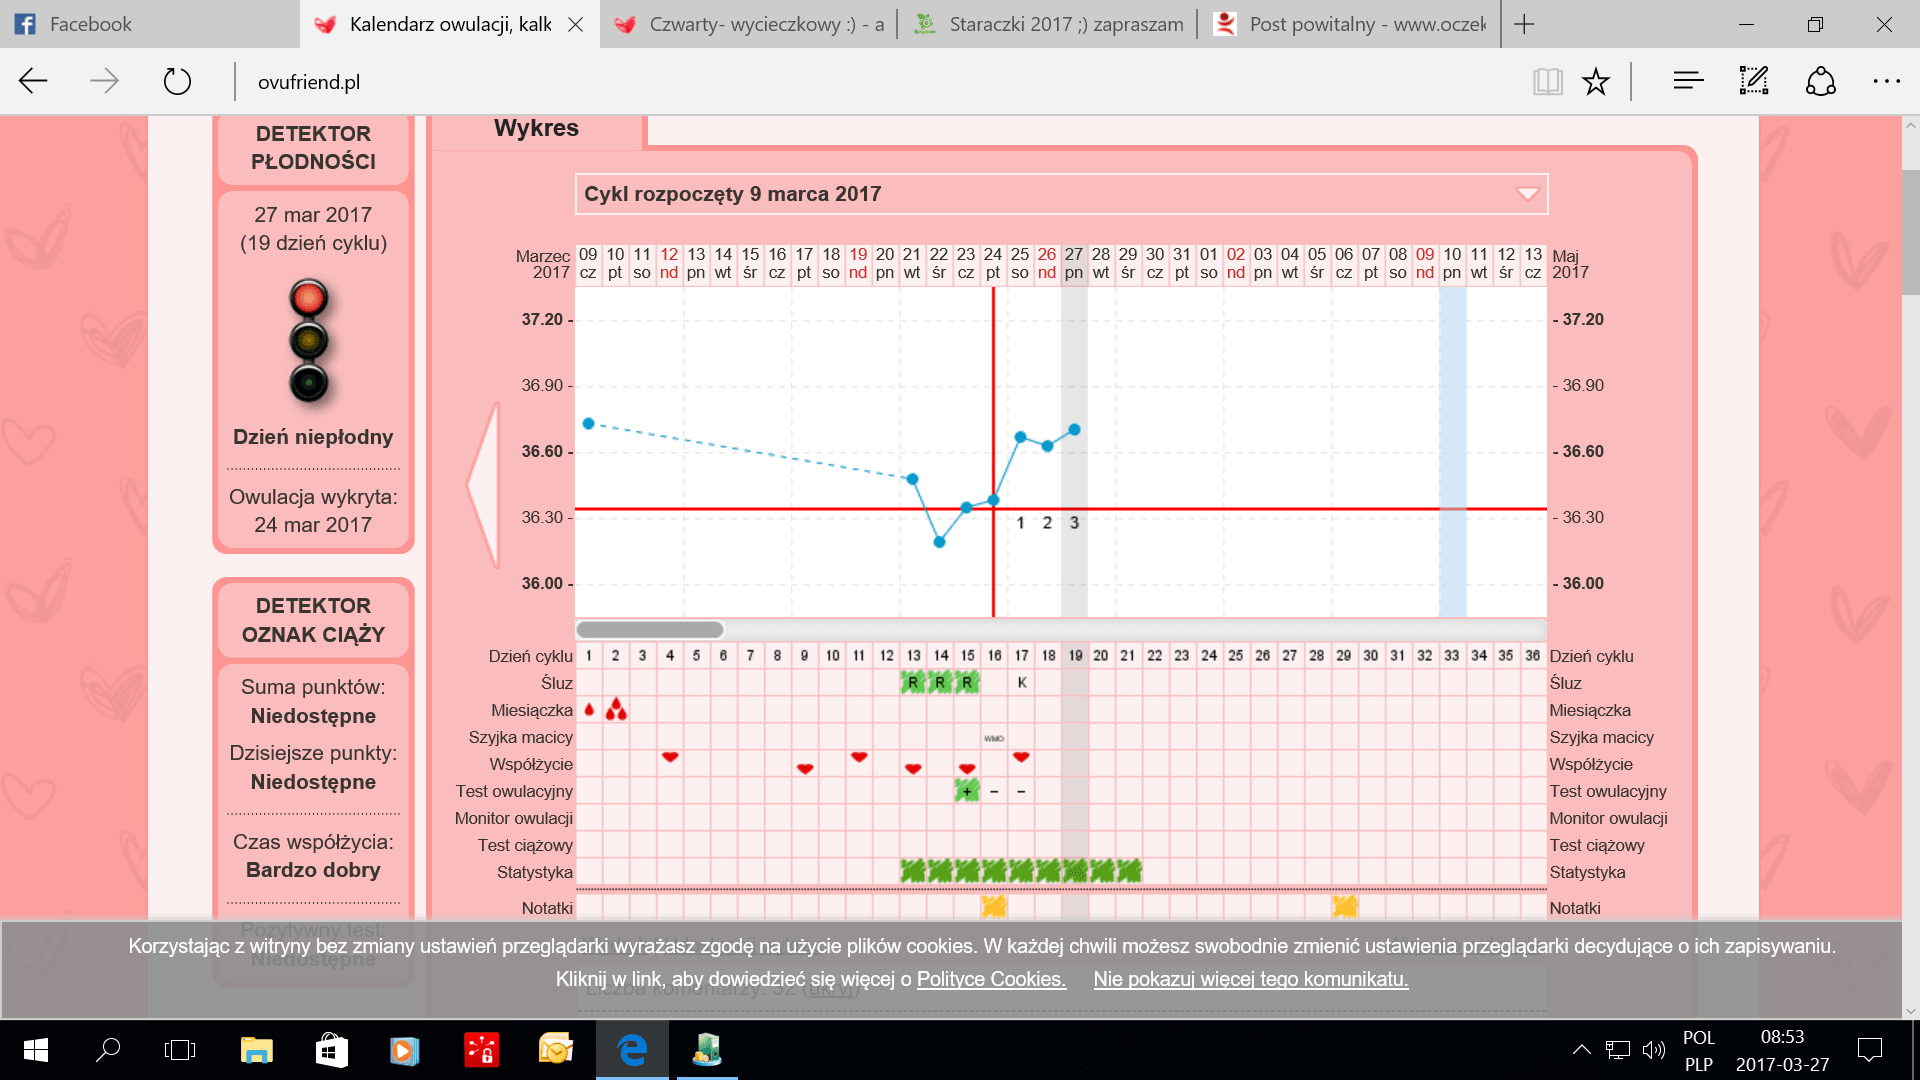Viewport: 1920px width, 1080px height.
Task: Open the web note pen icon
Action: click(x=1754, y=81)
